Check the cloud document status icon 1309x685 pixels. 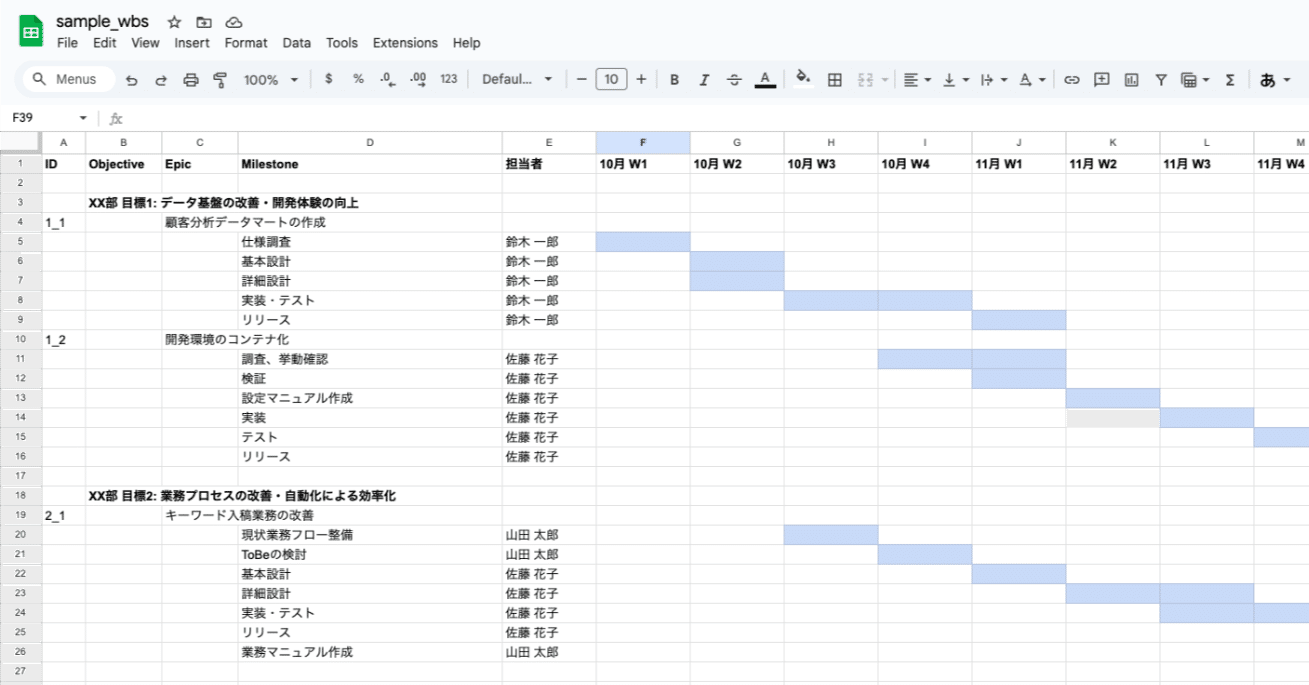[x=233, y=22]
